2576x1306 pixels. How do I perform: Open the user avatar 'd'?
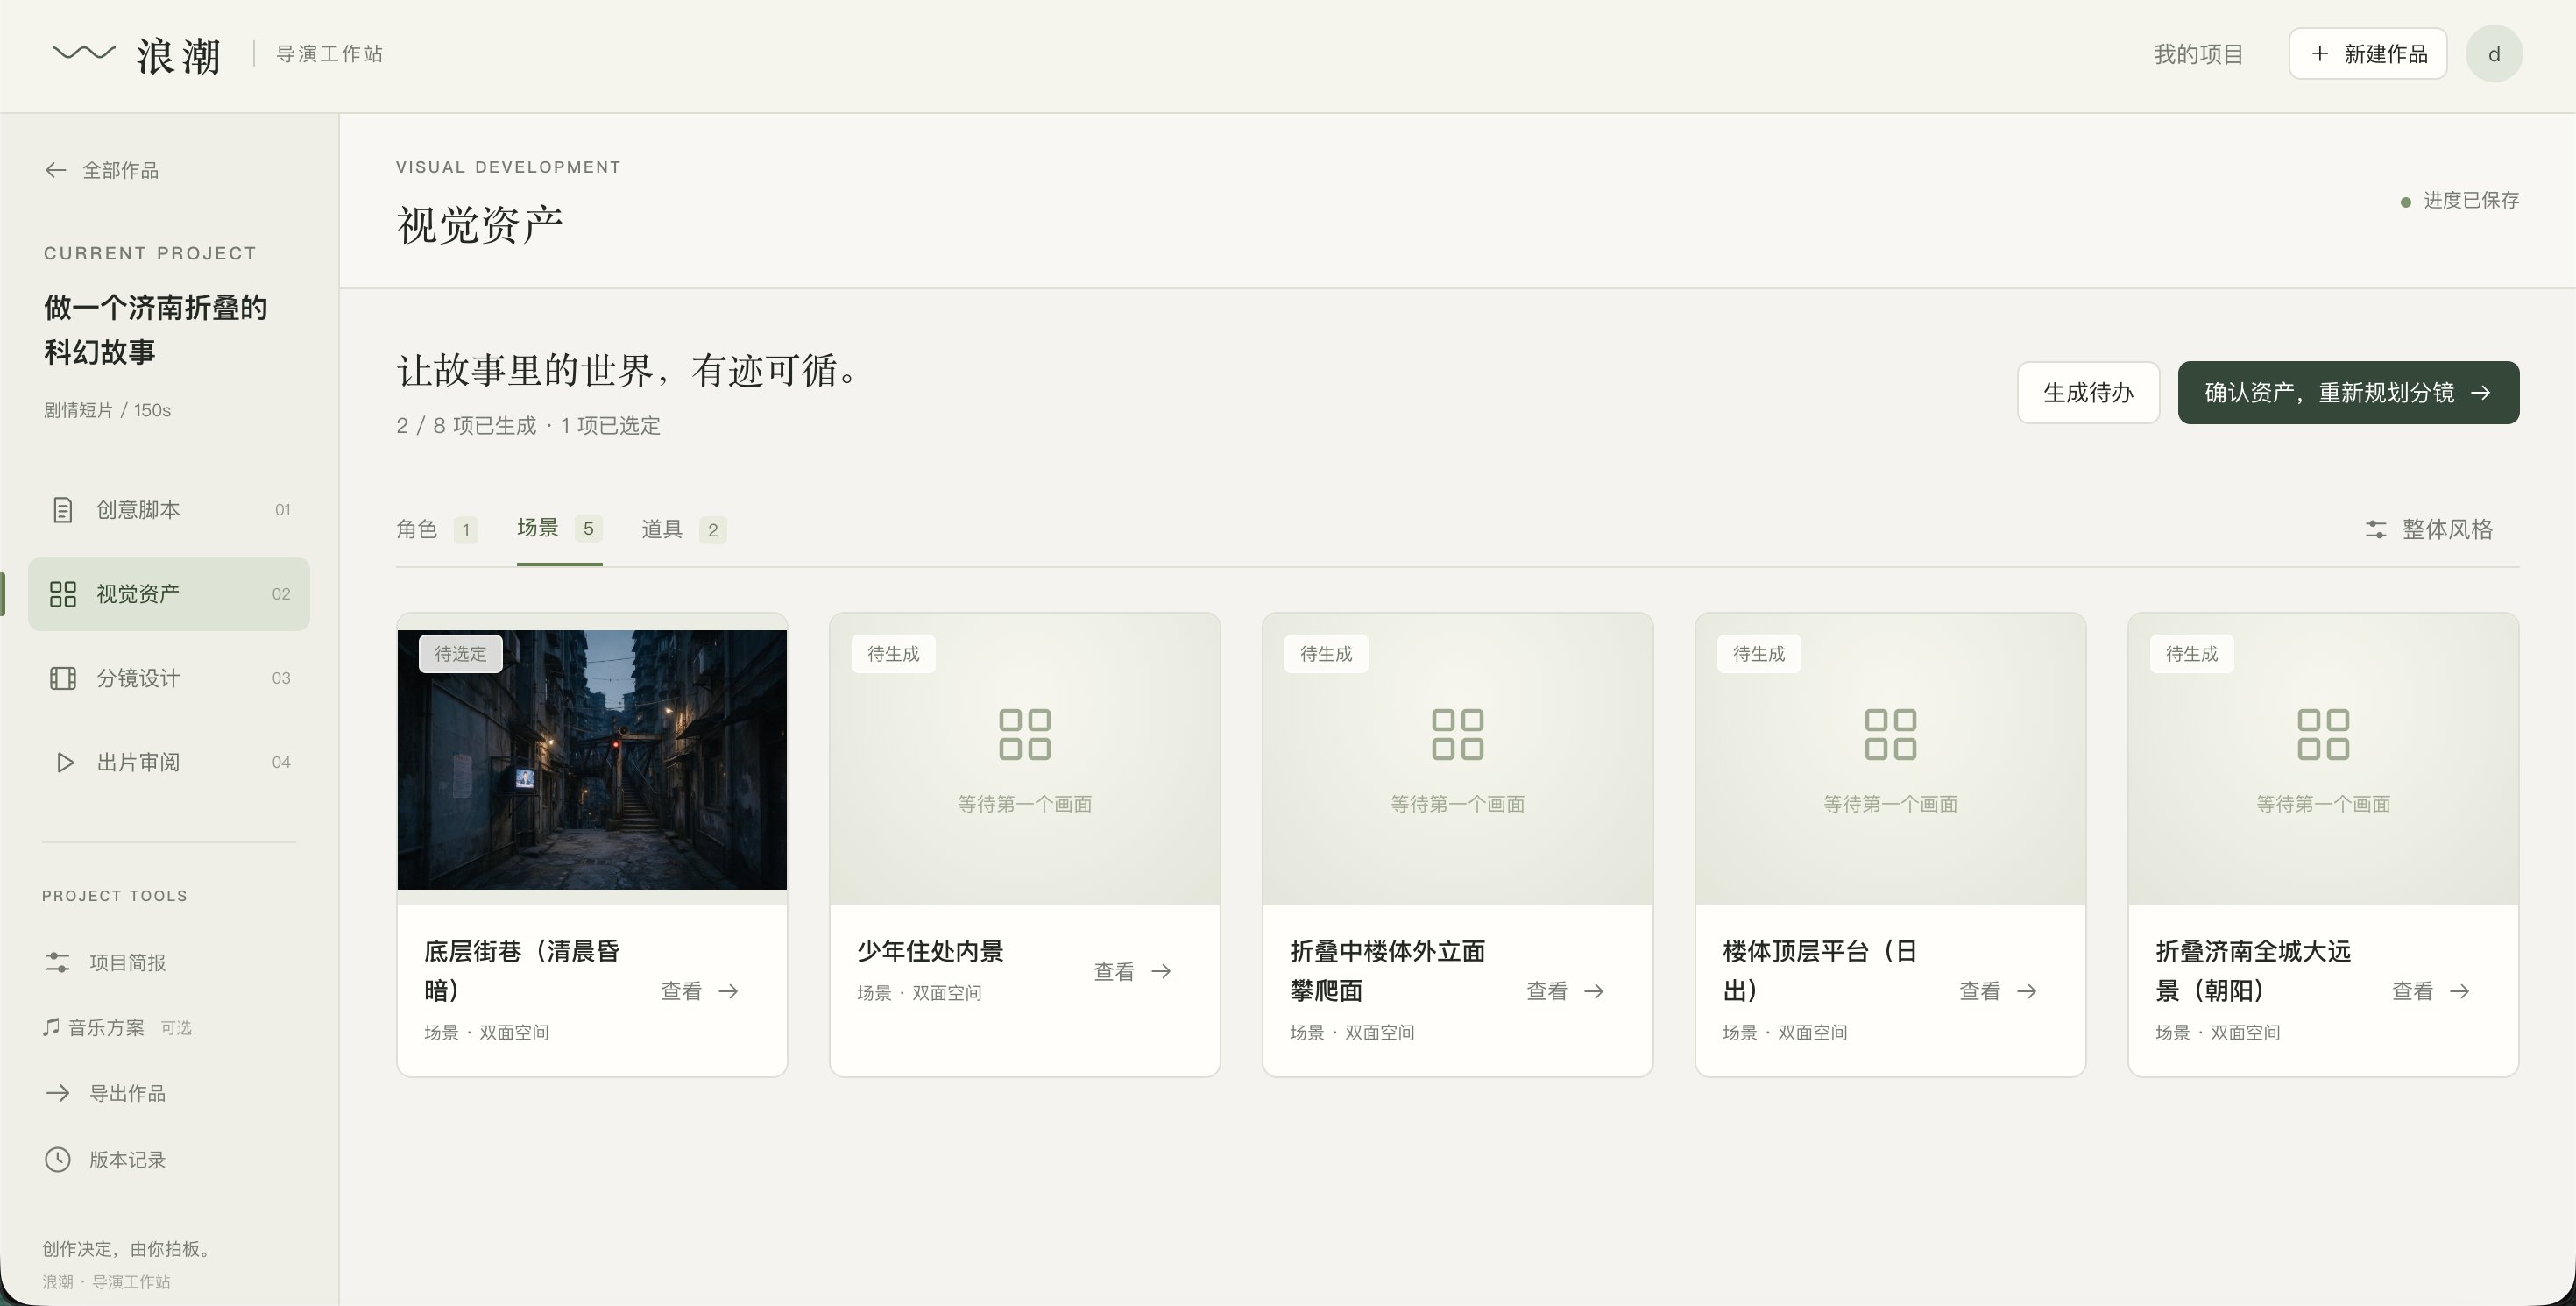2494,53
